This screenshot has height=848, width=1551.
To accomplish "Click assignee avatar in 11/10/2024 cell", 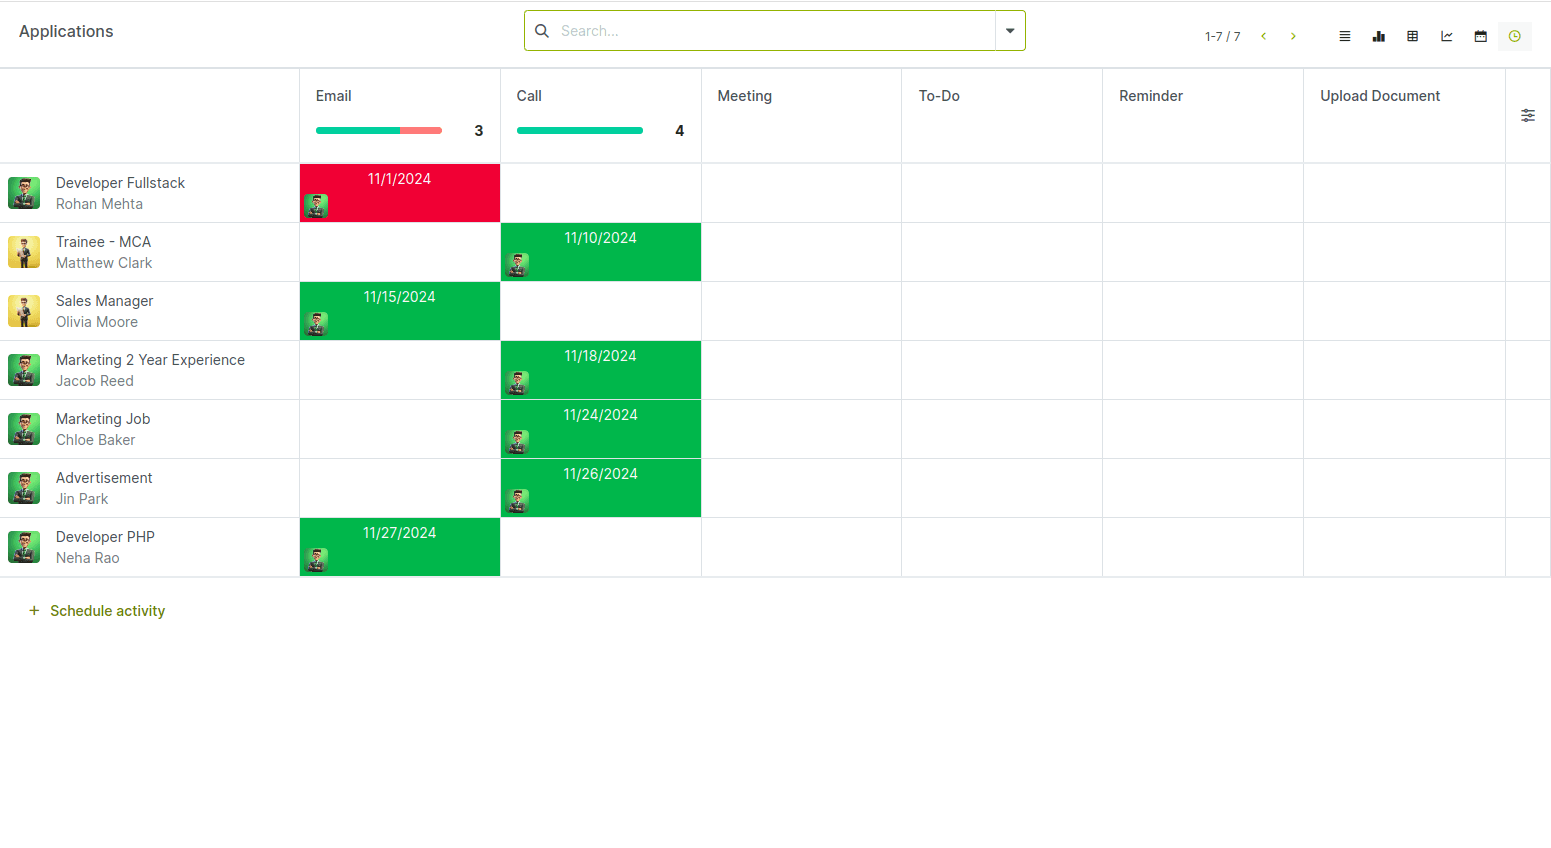I will tap(517, 265).
